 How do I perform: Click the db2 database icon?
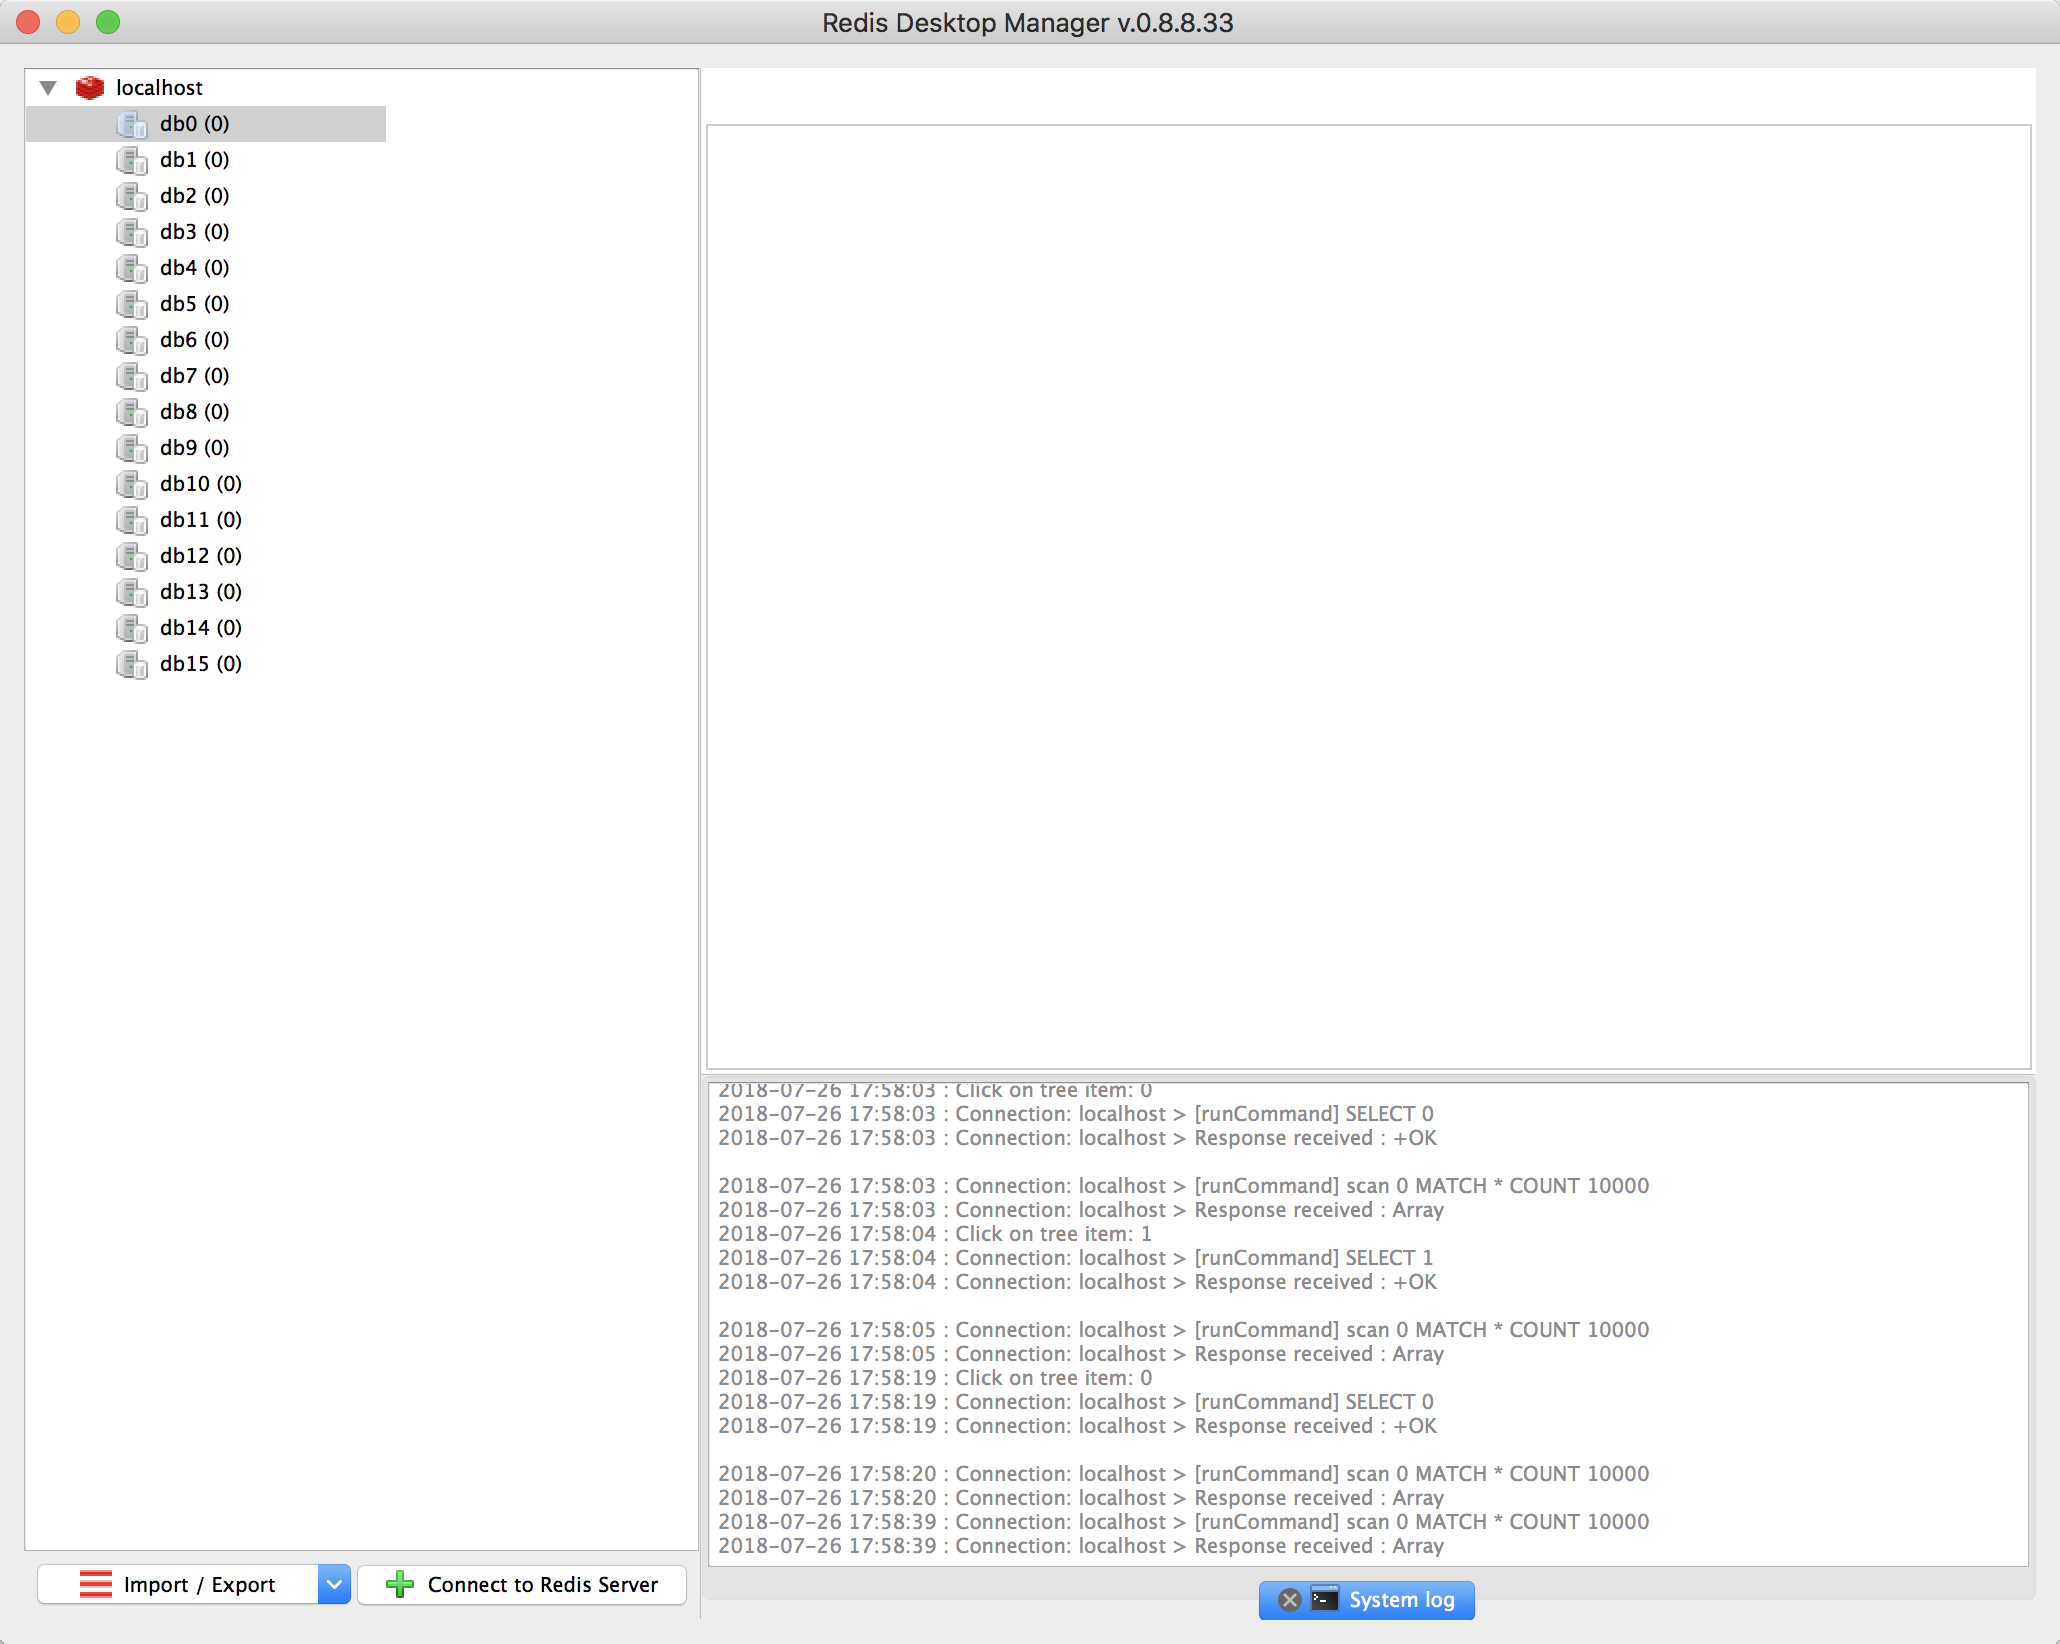(x=132, y=196)
